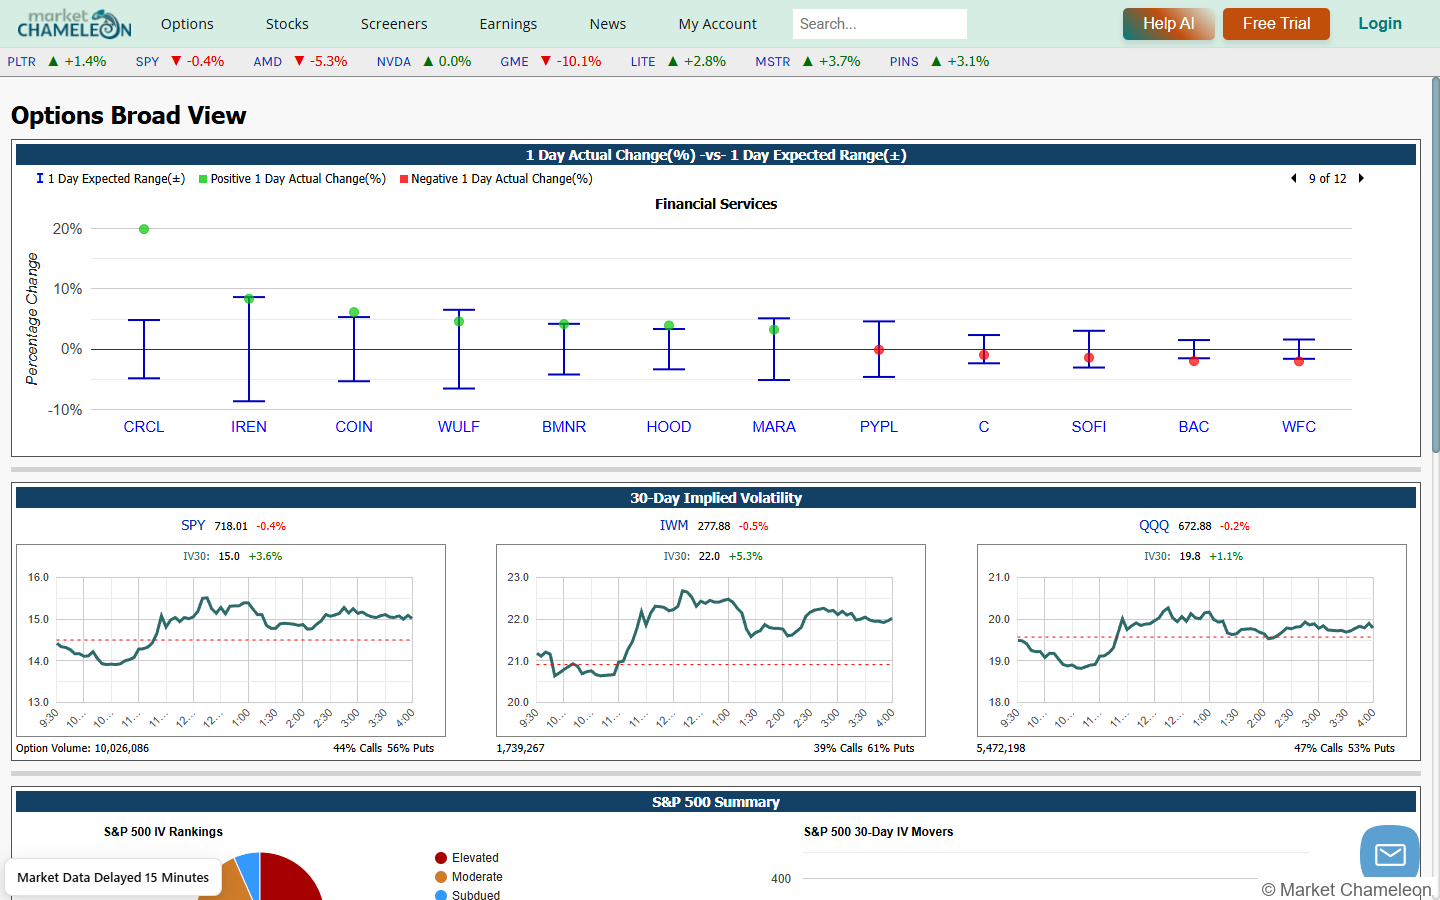Open the News menu

point(608,24)
